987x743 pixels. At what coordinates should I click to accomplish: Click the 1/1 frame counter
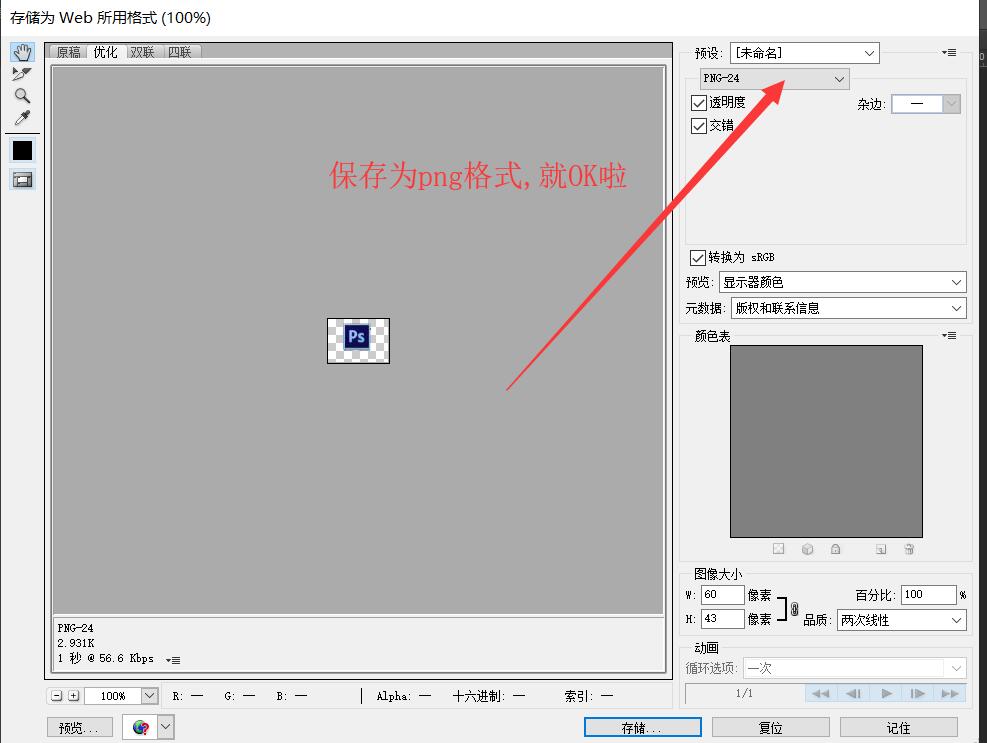click(744, 693)
